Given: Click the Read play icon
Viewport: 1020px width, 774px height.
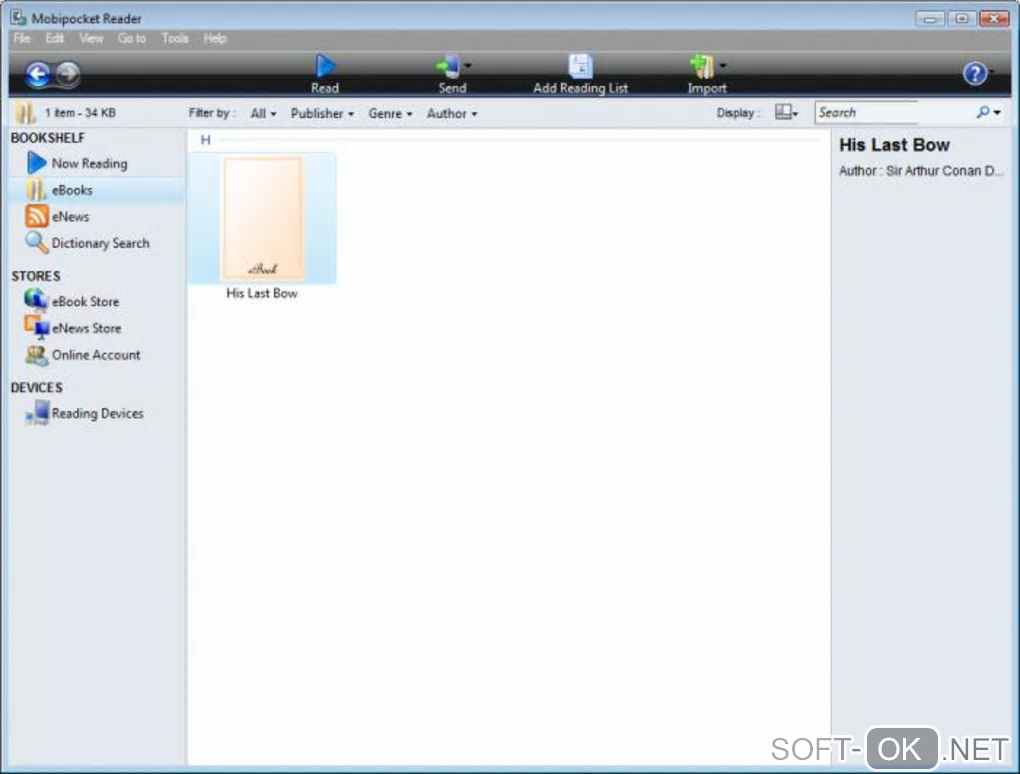Looking at the screenshot, I should pos(325,66).
